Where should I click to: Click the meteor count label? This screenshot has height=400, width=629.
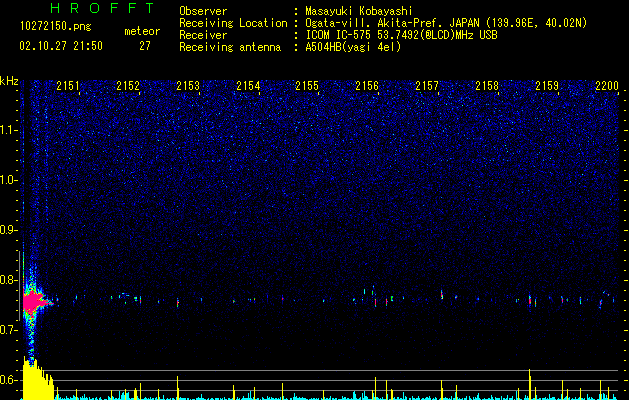click(142, 31)
